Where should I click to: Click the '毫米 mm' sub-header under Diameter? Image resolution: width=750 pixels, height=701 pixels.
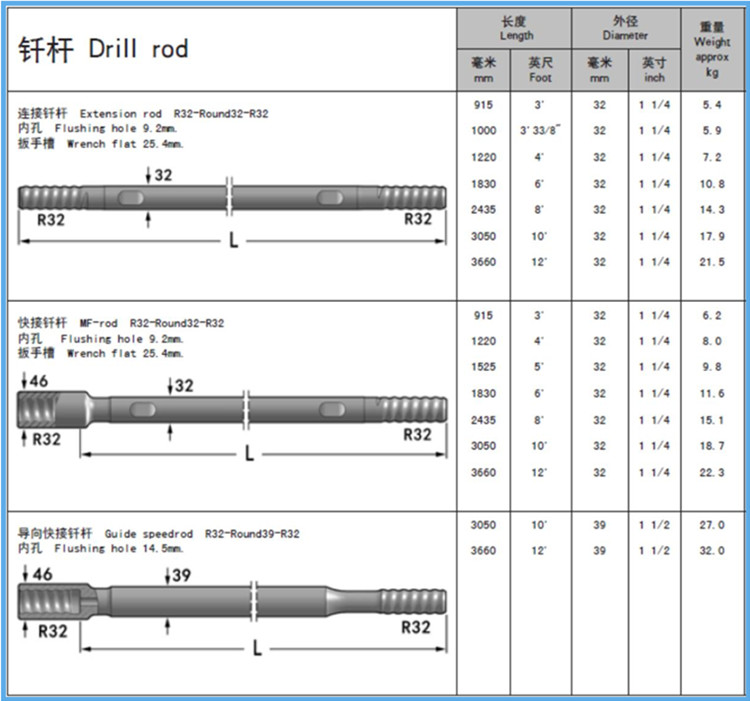click(599, 70)
